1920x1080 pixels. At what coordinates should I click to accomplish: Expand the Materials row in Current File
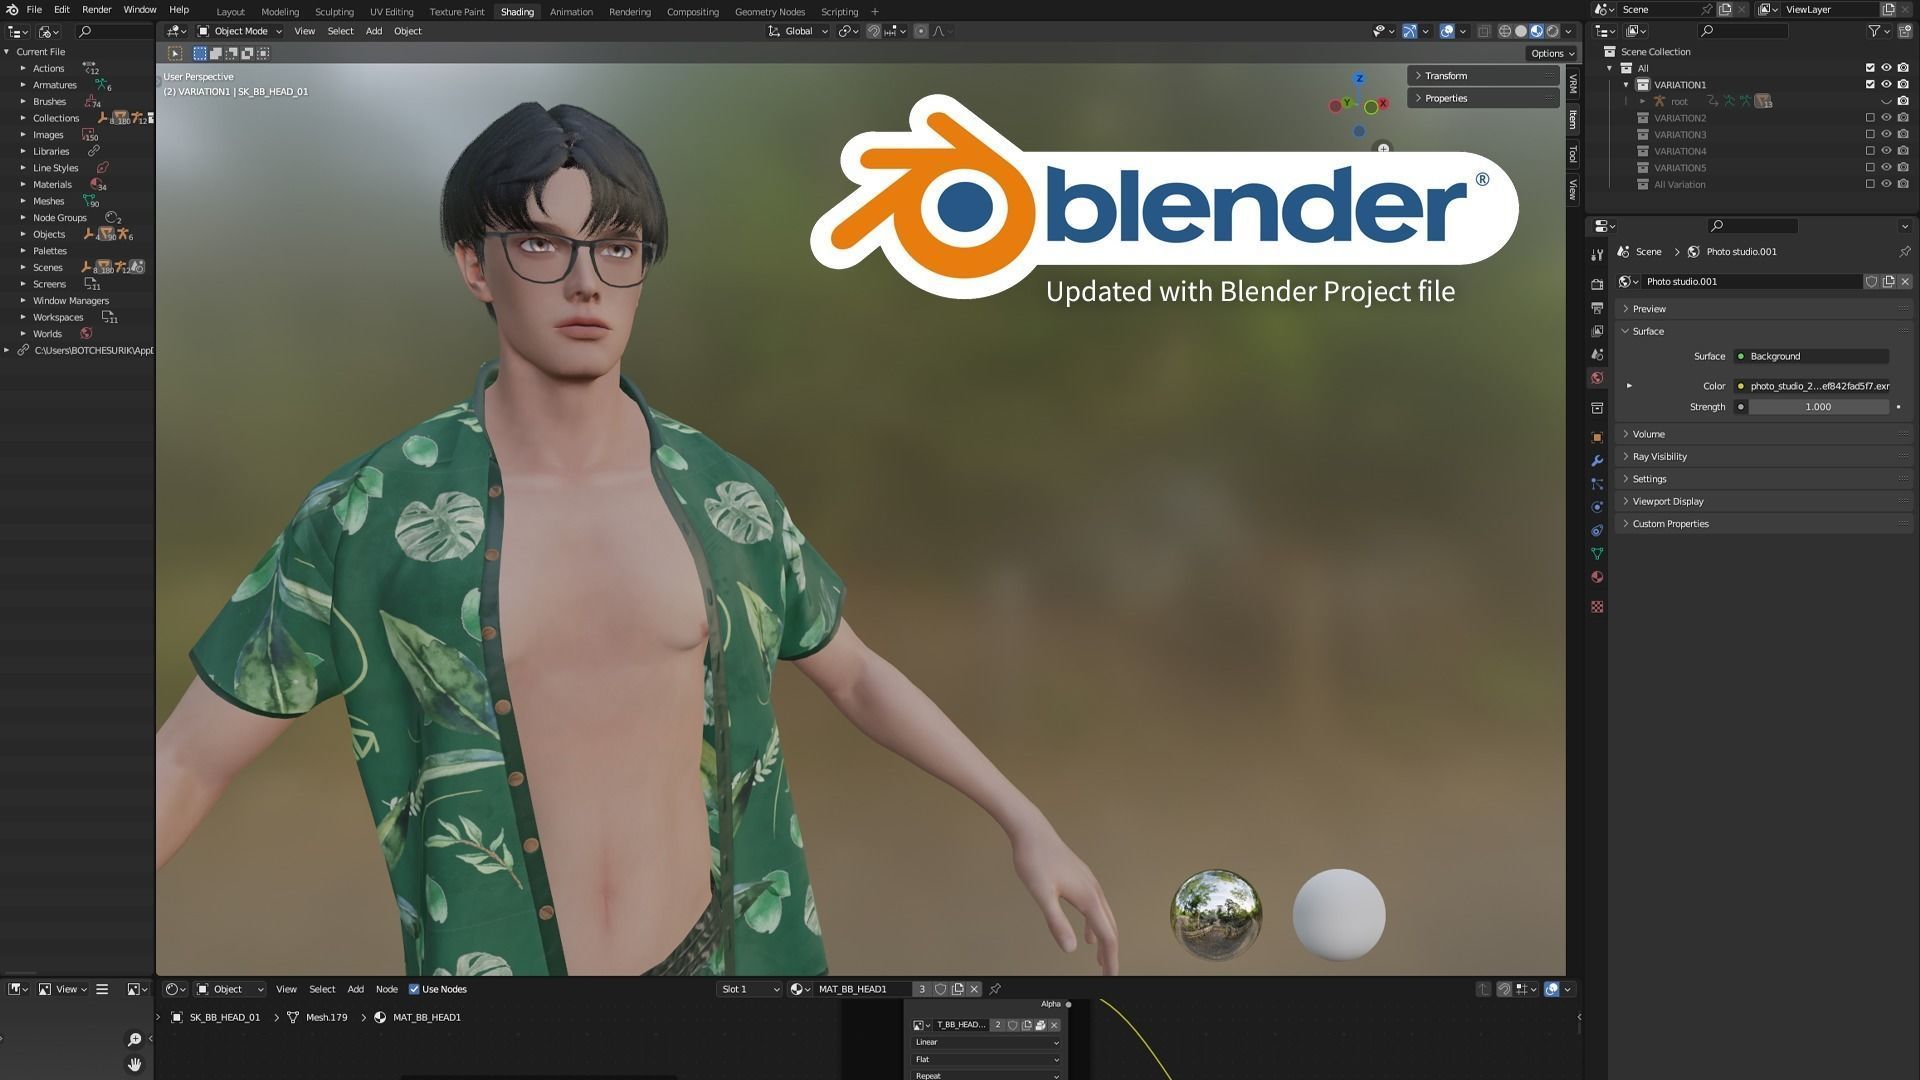(23, 184)
